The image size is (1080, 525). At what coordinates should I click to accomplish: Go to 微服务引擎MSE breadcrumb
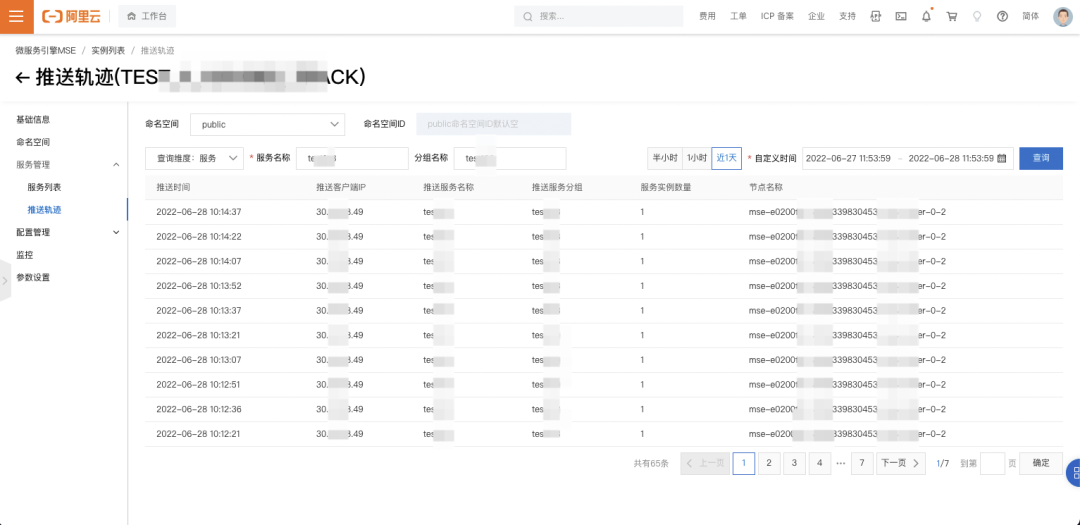45,50
